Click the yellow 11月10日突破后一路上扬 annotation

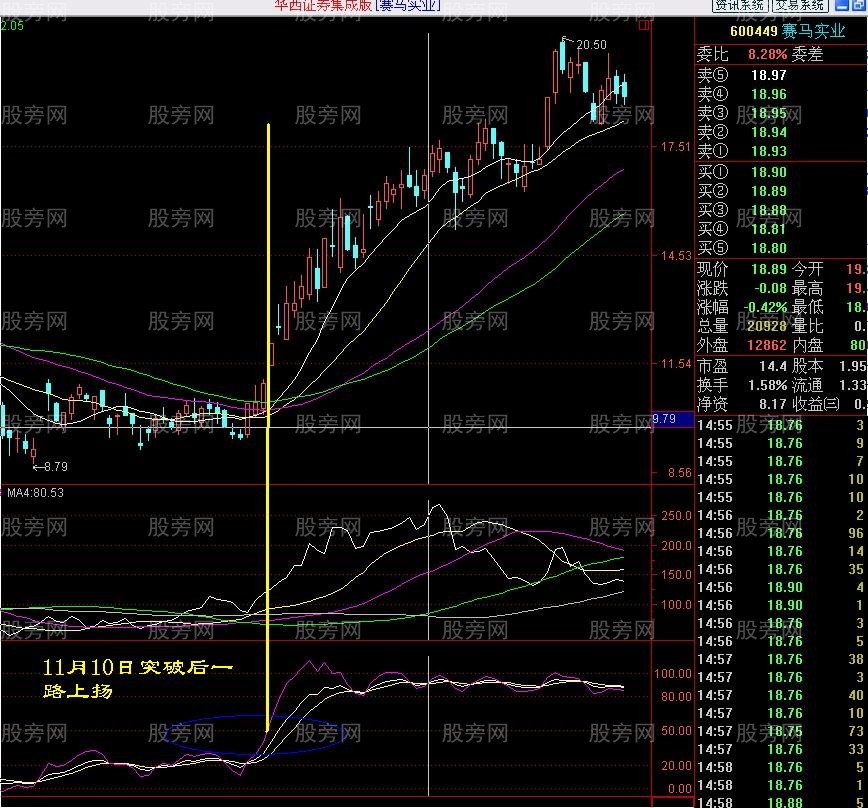tap(138, 678)
